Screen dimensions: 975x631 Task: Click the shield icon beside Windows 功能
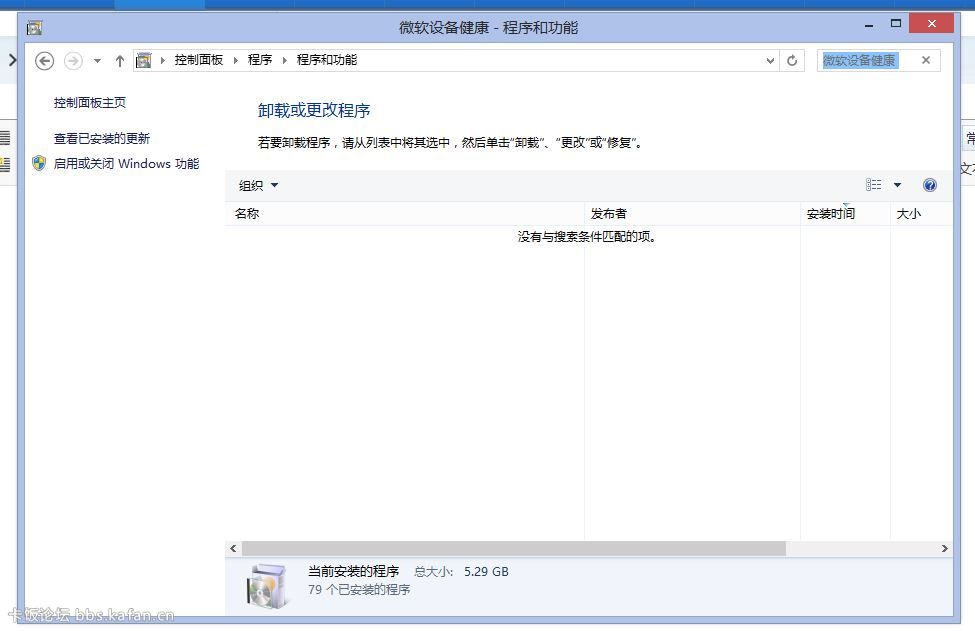click(39, 164)
